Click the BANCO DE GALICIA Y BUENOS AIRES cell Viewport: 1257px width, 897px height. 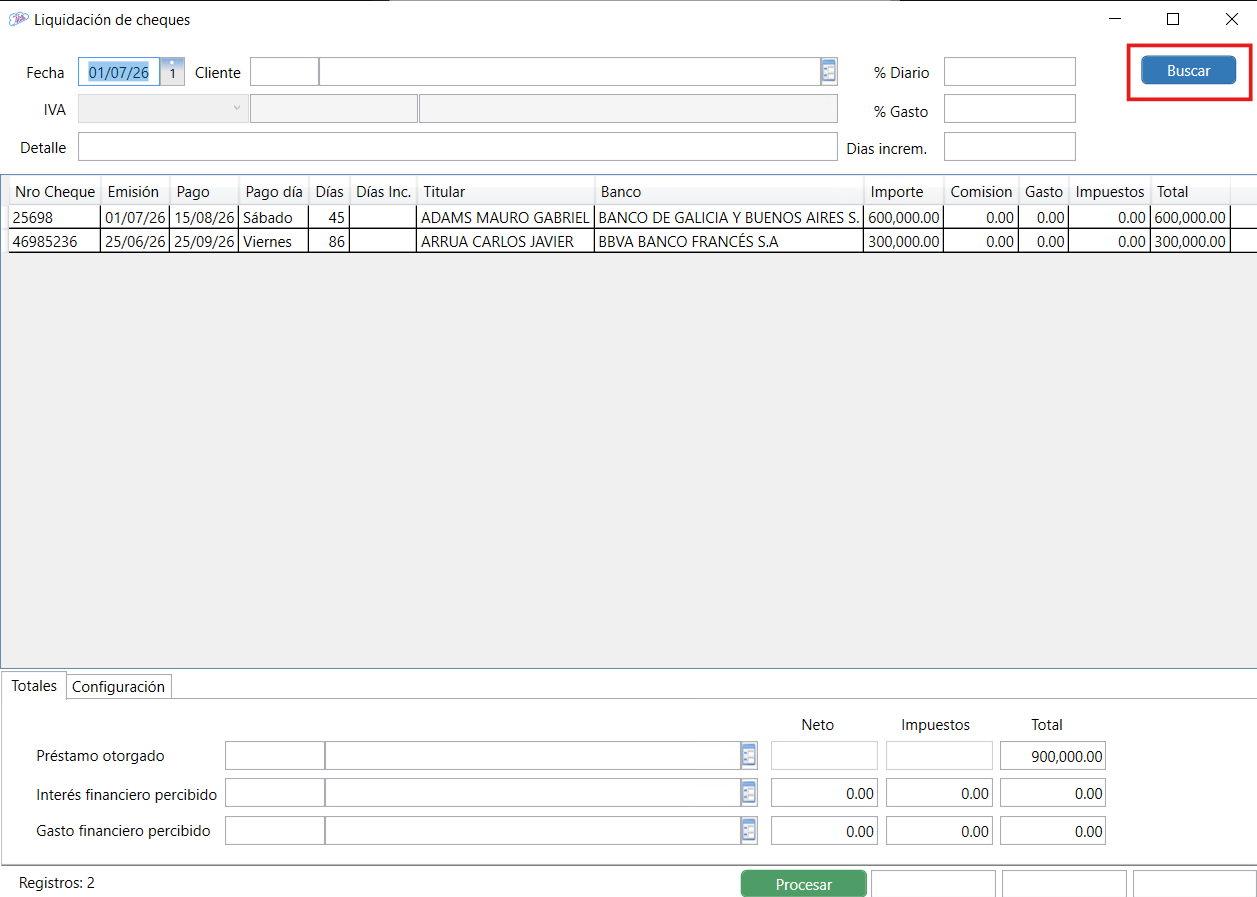[x=729, y=217]
